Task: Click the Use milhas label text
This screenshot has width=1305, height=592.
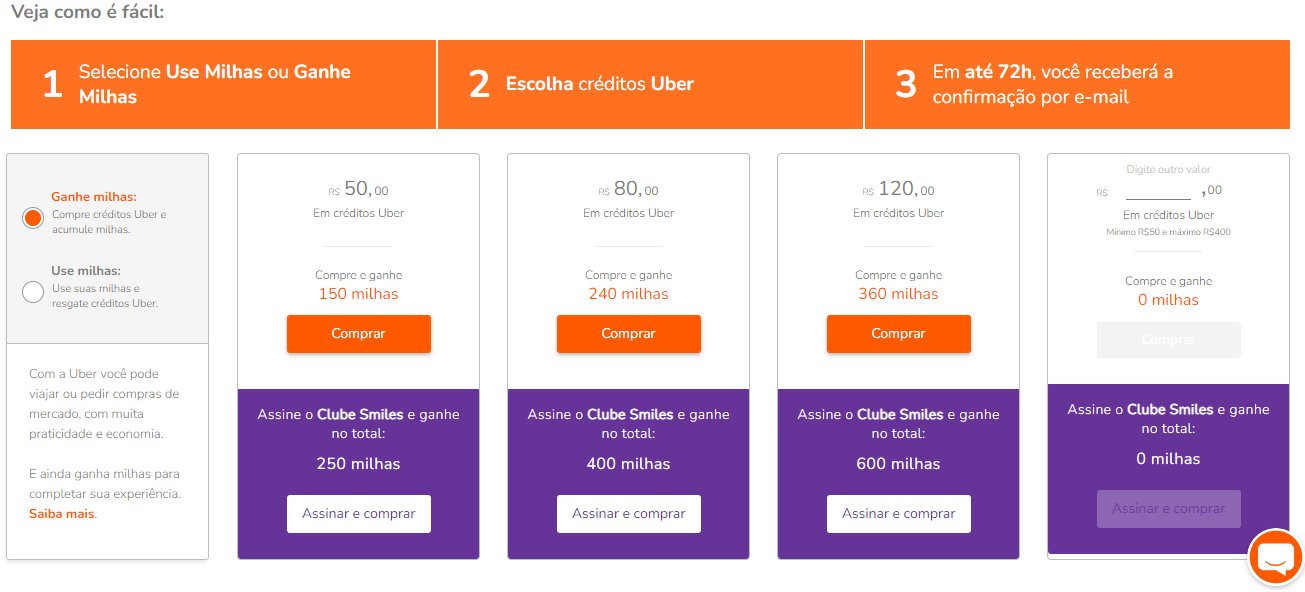Action: [x=86, y=271]
